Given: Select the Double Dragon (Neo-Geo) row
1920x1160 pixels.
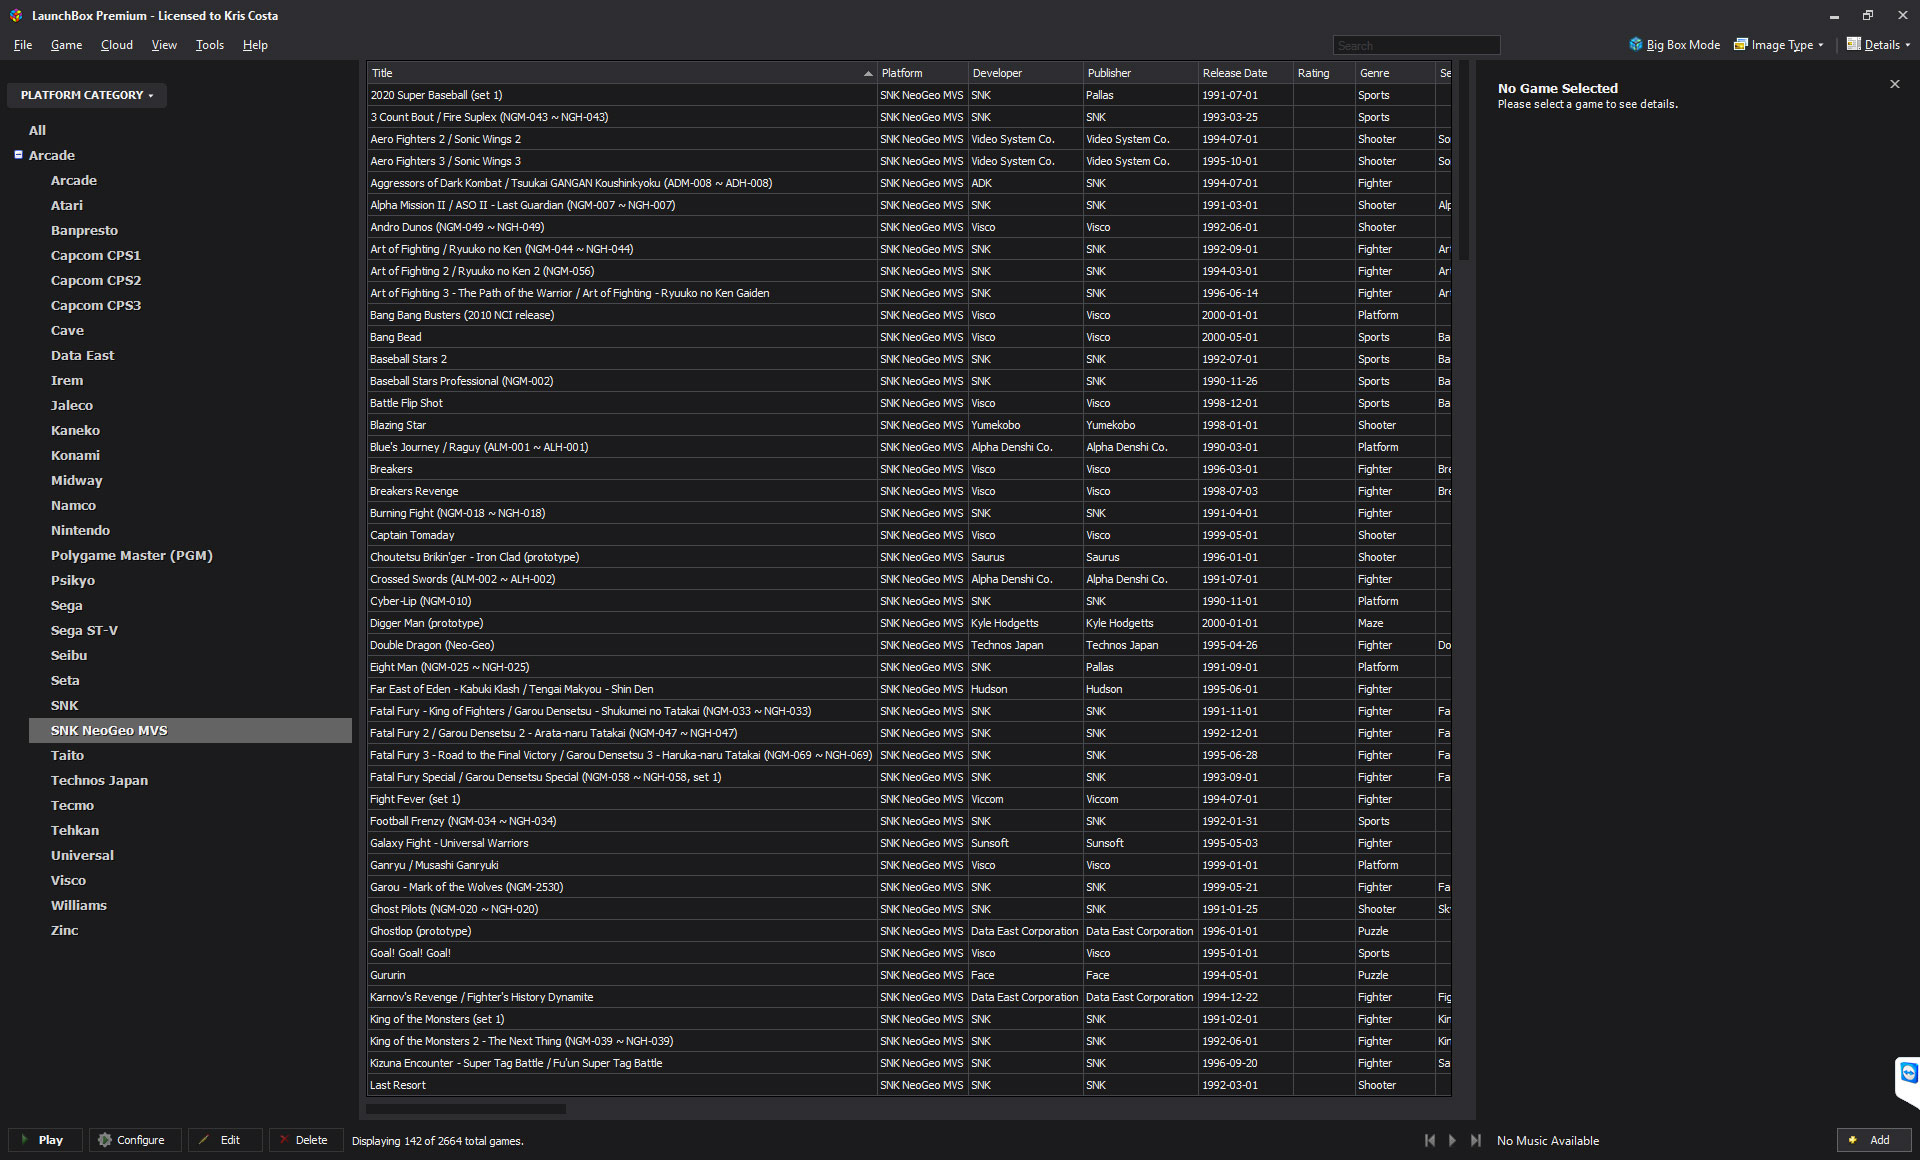Looking at the screenshot, I should [x=909, y=645].
